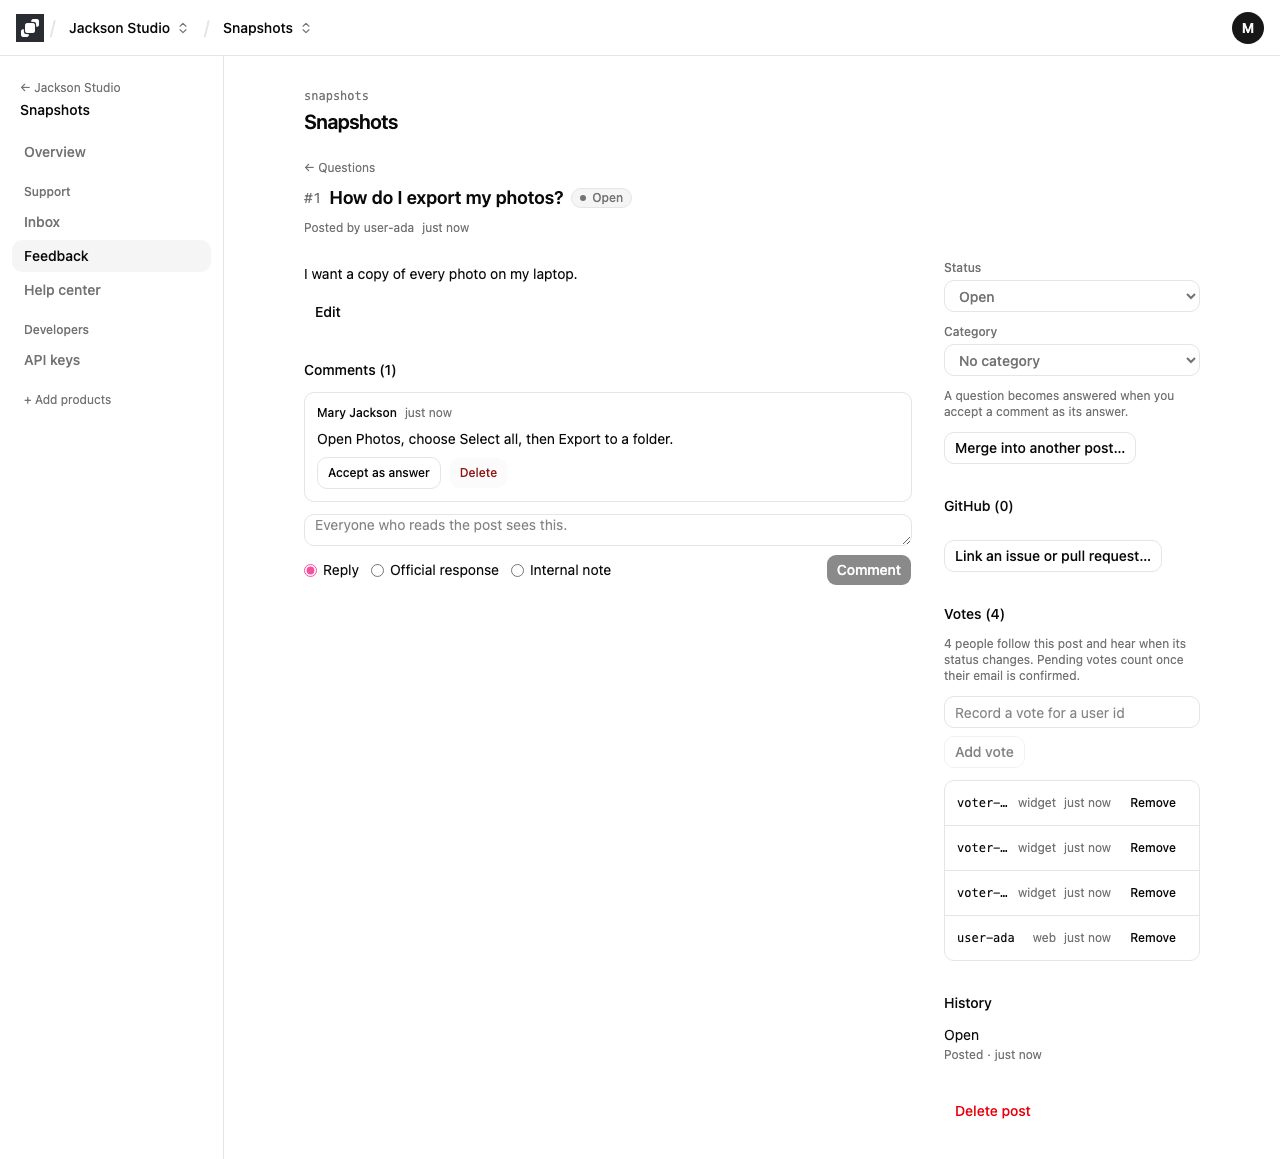The image size is (1280, 1159).
Task: Return to Questions list via back link
Action: pos(340,168)
